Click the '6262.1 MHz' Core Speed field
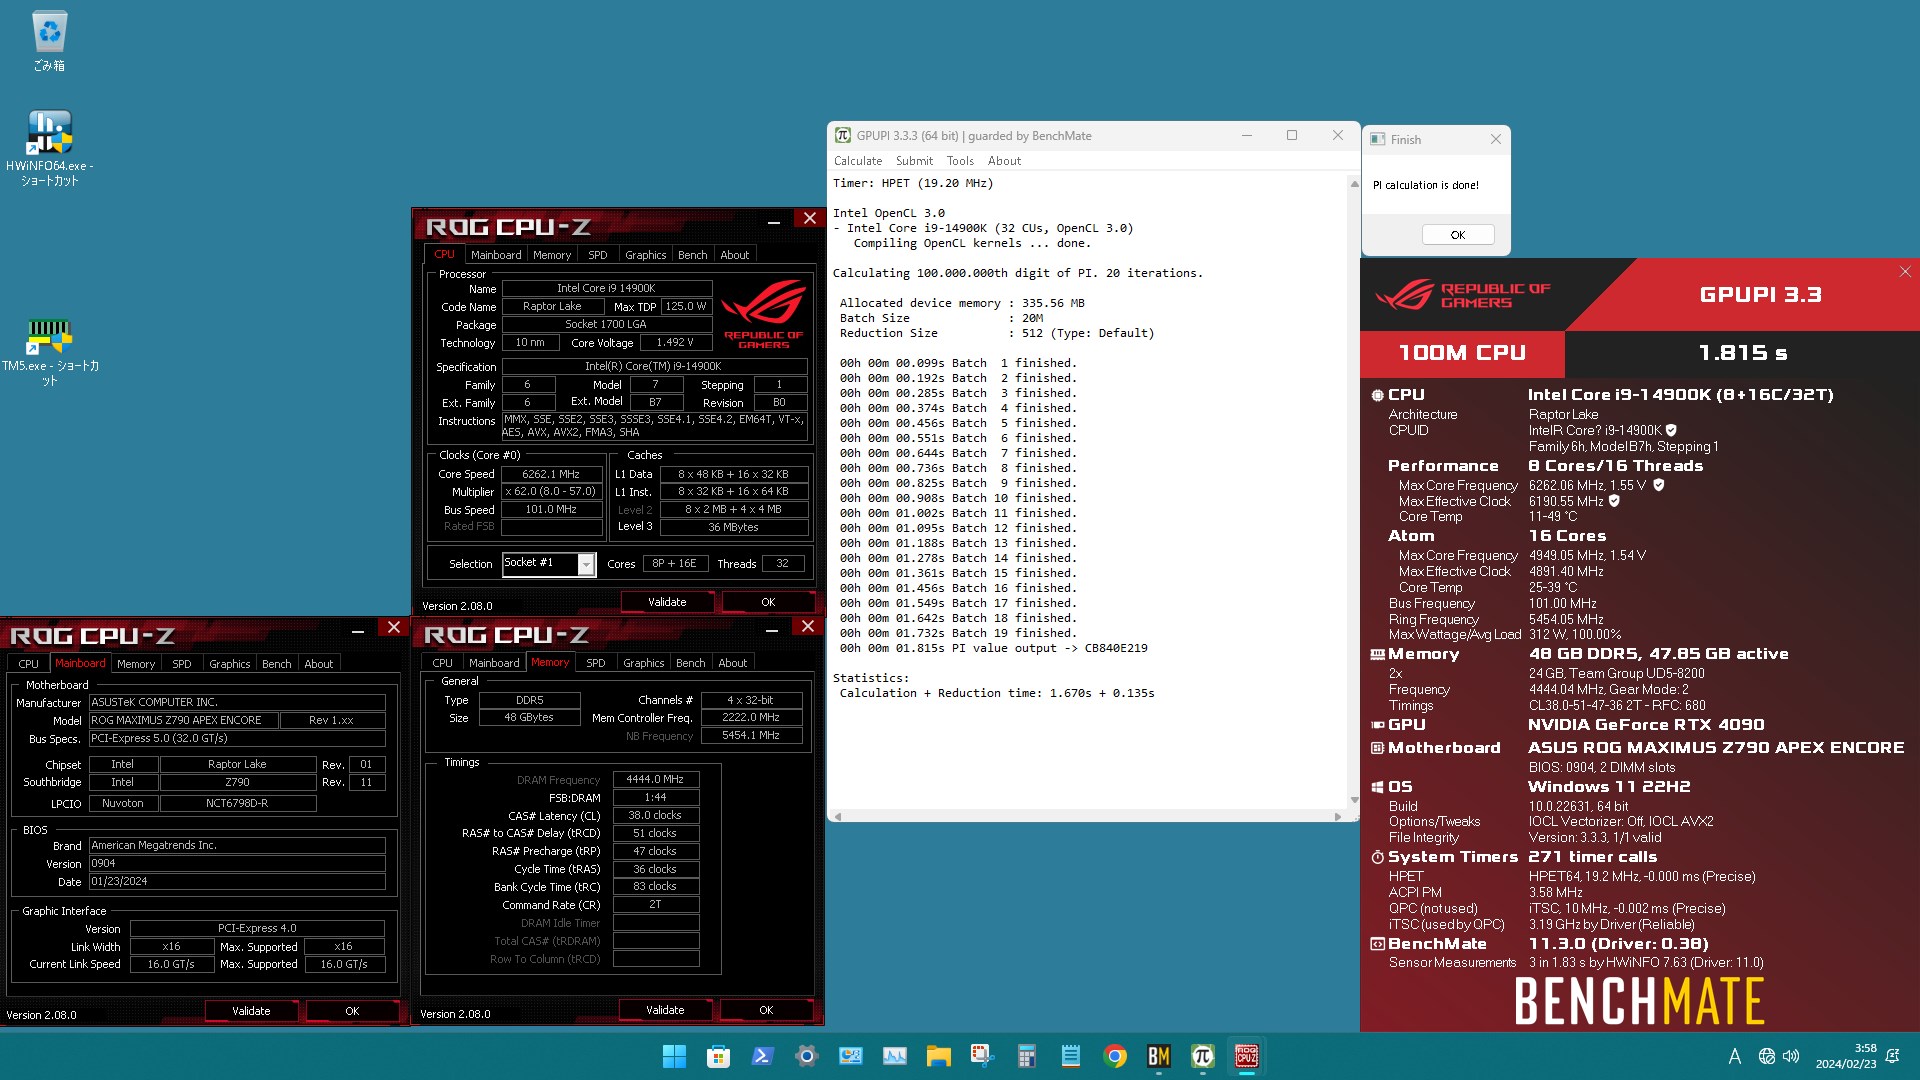The width and height of the screenshot is (1920, 1080). (552, 474)
